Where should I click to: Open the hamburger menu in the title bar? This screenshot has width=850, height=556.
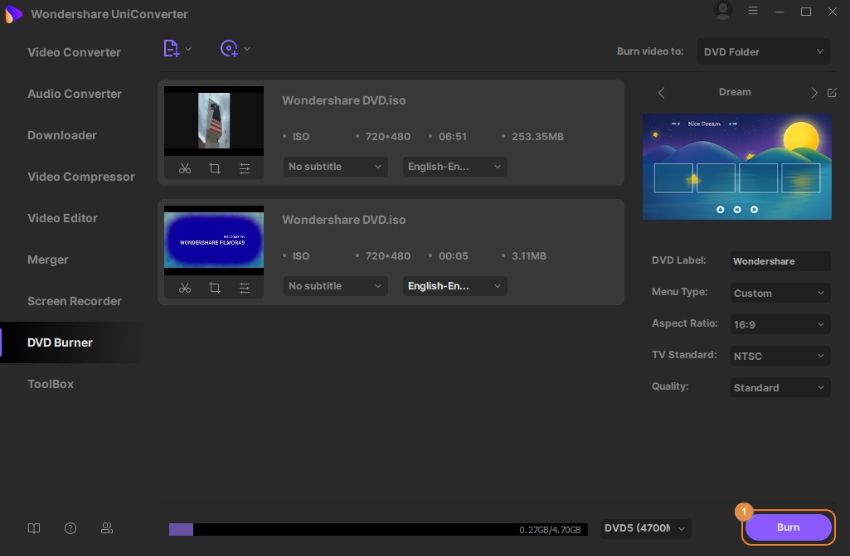[752, 10]
